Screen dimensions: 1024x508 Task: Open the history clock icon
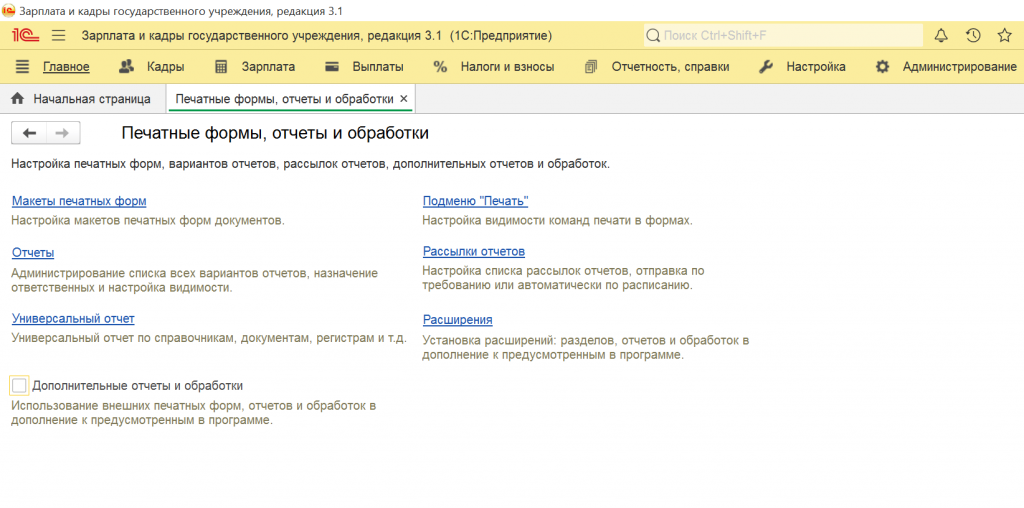(973, 35)
